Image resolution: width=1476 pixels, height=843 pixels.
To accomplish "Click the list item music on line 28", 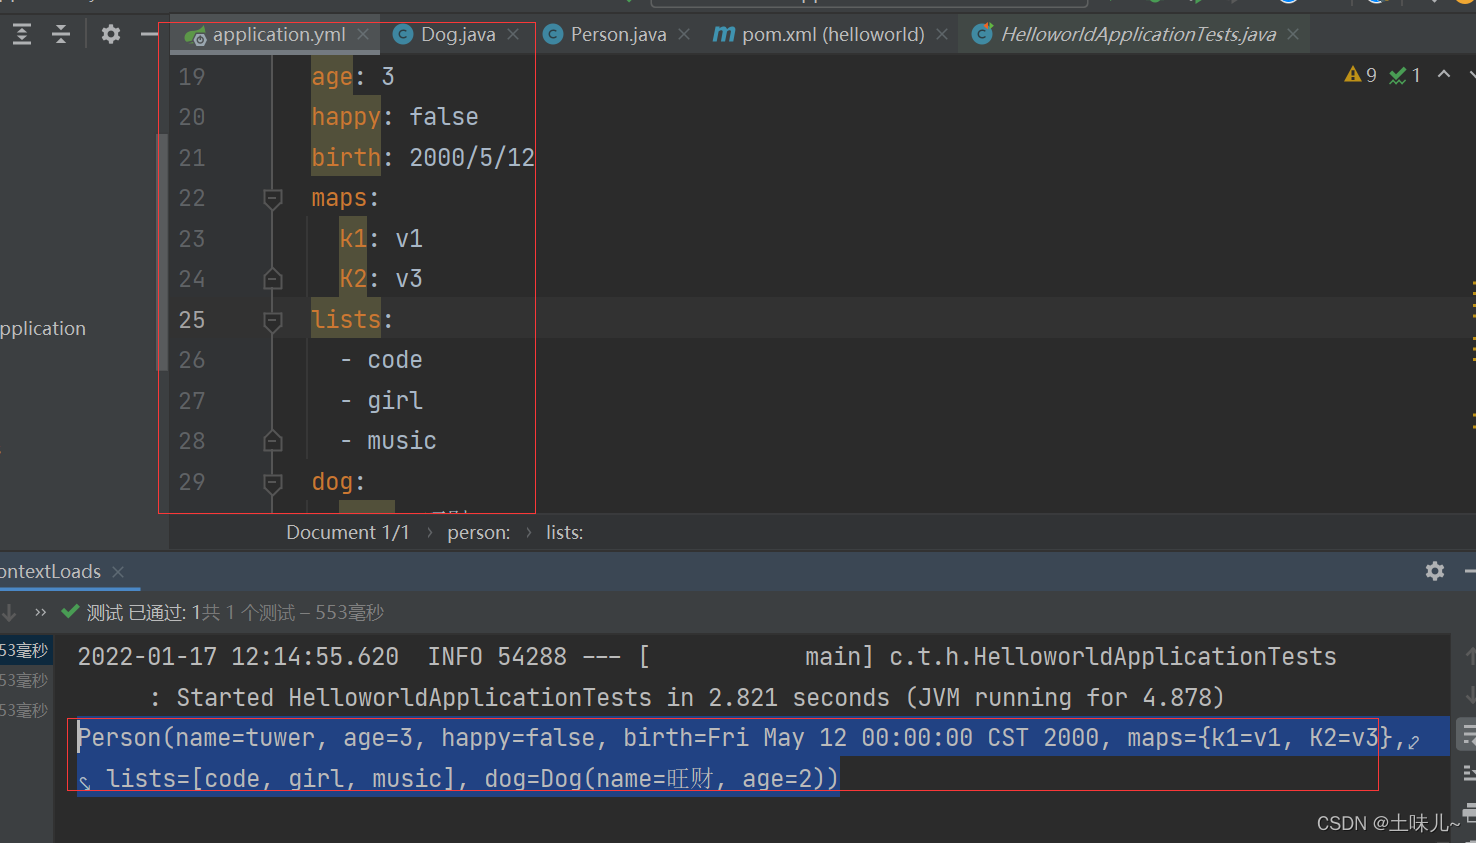I will tap(402, 441).
